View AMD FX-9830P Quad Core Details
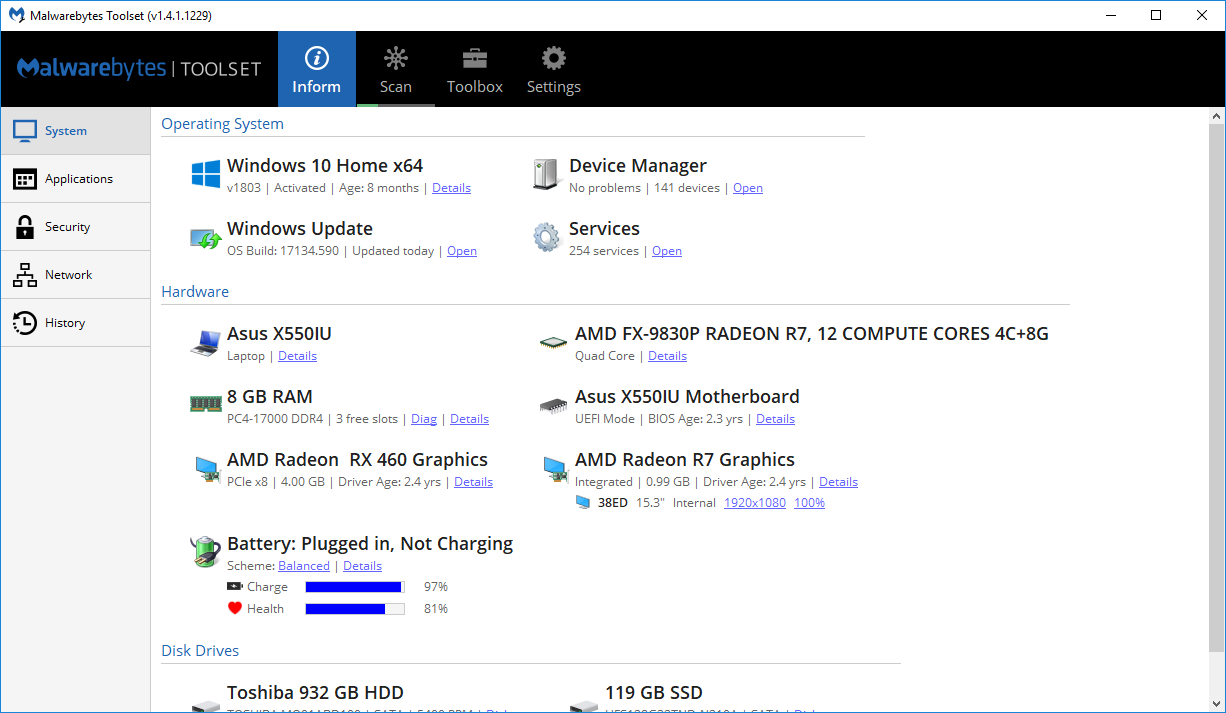Viewport: 1226px width, 713px height. [667, 356]
